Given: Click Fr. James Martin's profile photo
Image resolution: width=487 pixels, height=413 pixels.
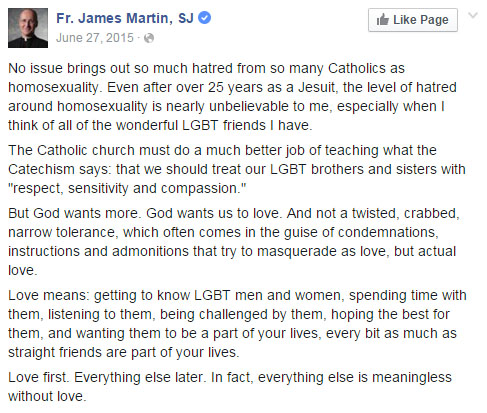Looking at the screenshot, I should pyautogui.click(x=28, y=28).
